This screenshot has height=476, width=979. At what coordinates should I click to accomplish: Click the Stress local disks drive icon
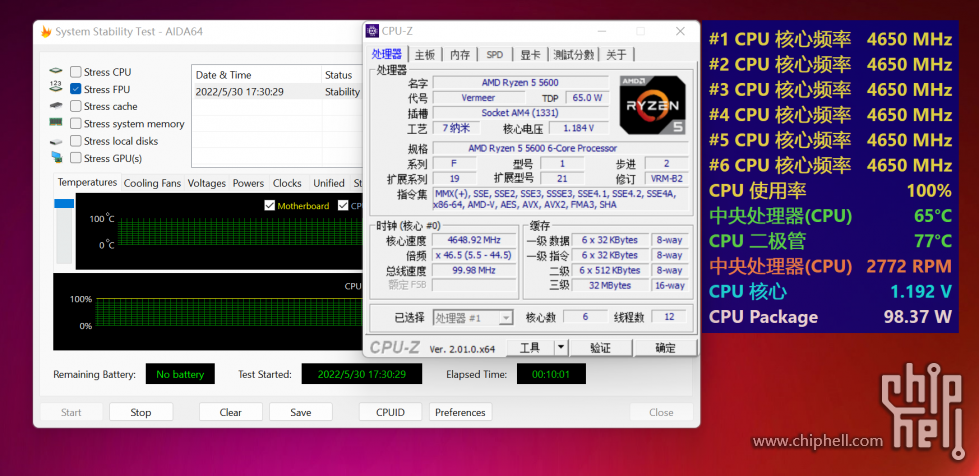click(x=56, y=141)
